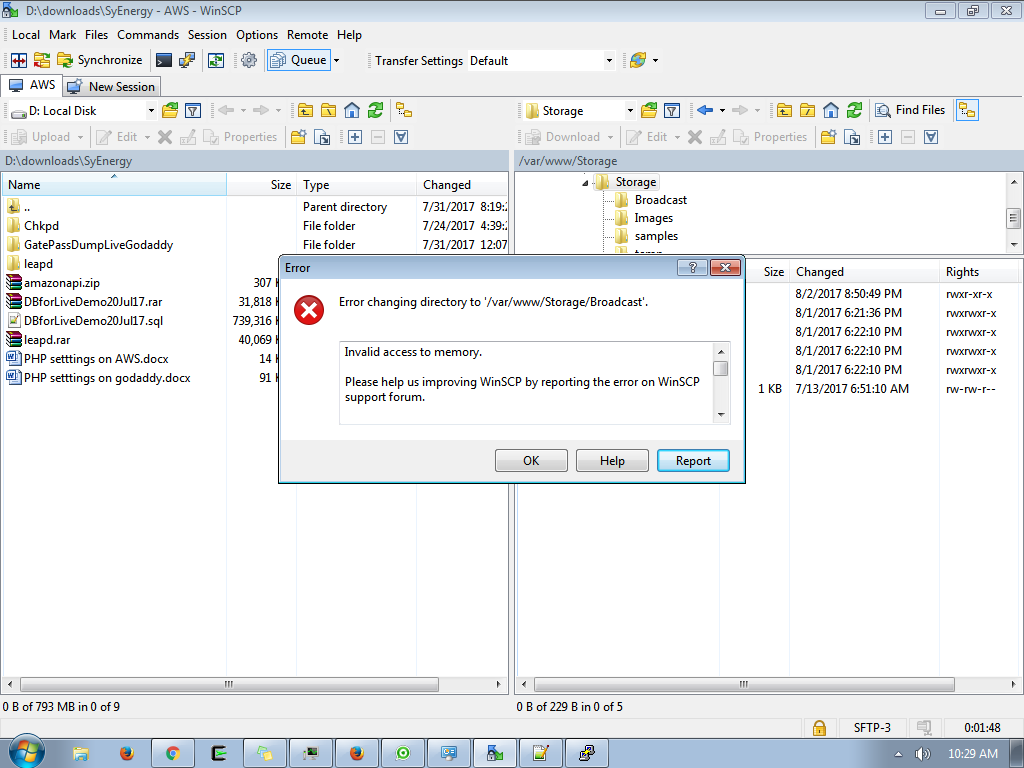
Task: Click the remote Home directory icon
Action: point(831,111)
